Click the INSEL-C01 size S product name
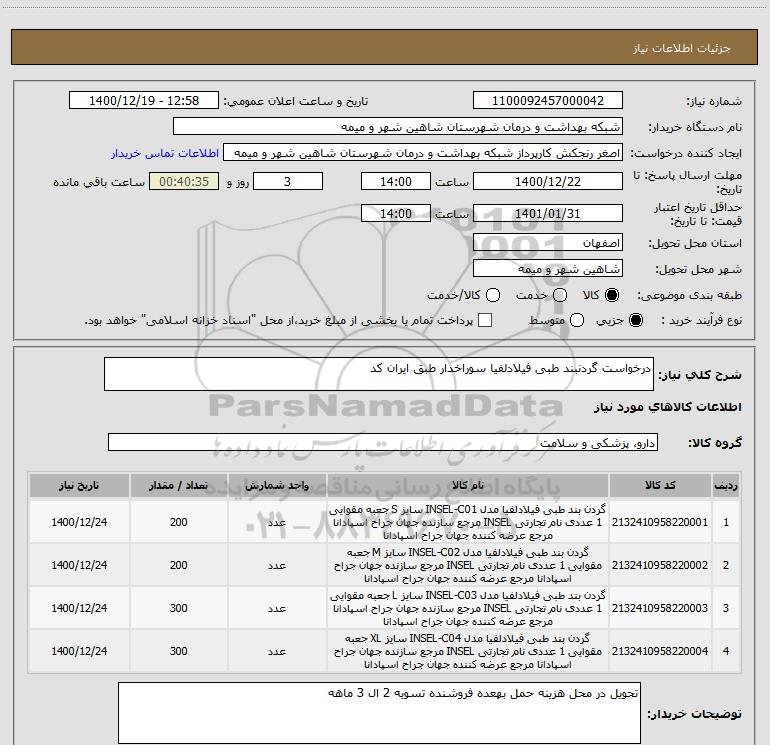This screenshot has width=770, height=745. pyautogui.click(x=468, y=522)
